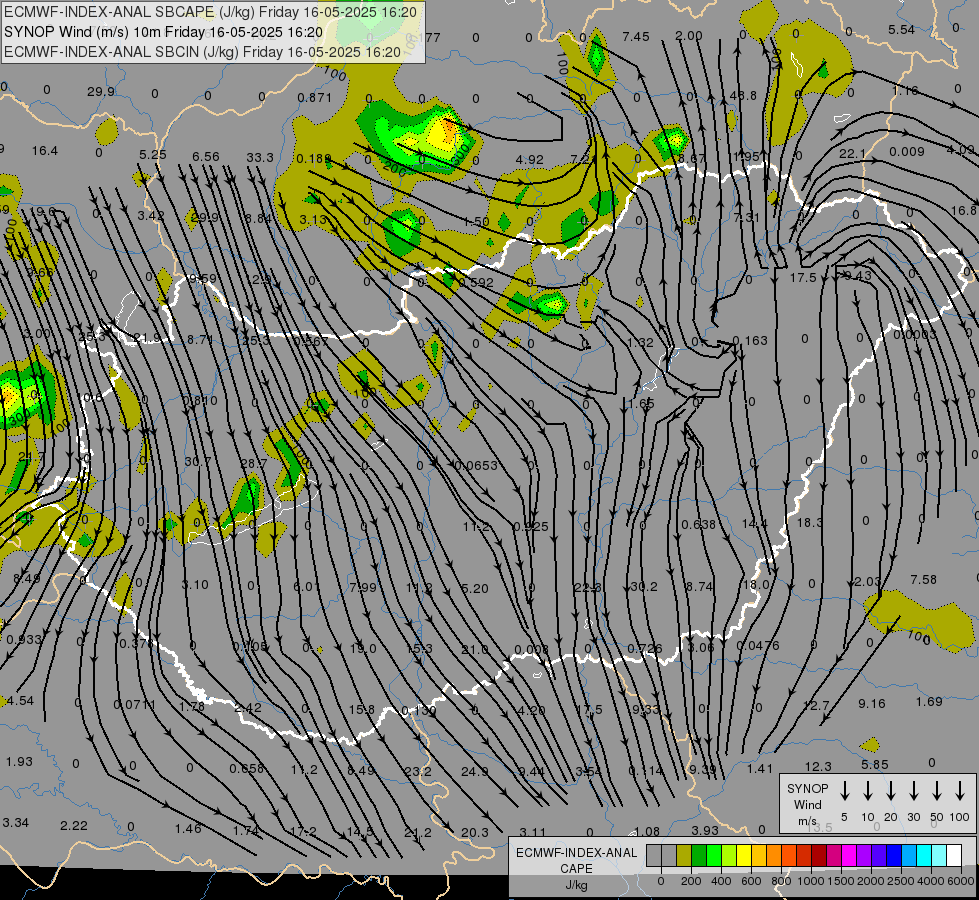Image resolution: width=979 pixels, height=900 pixels.
Task: Click the 2.22 value on the map
Action: pos(74,826)
